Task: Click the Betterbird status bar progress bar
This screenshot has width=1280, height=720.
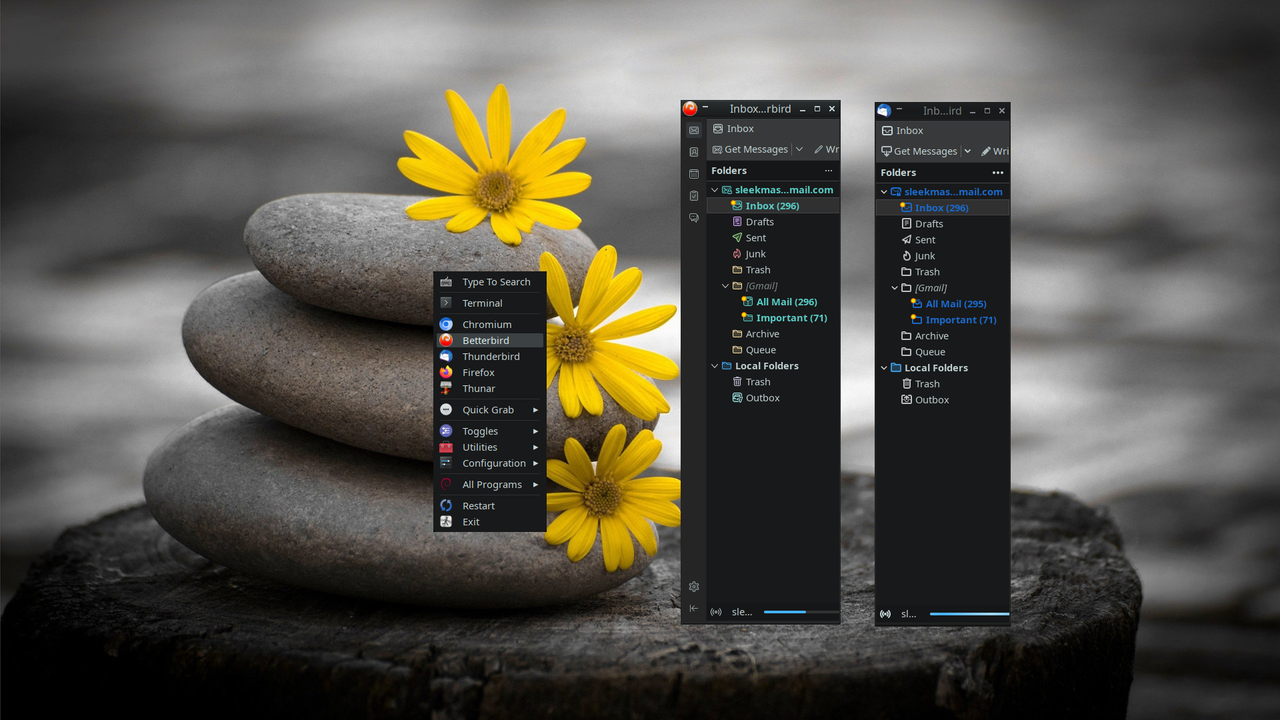Action: 800,612
